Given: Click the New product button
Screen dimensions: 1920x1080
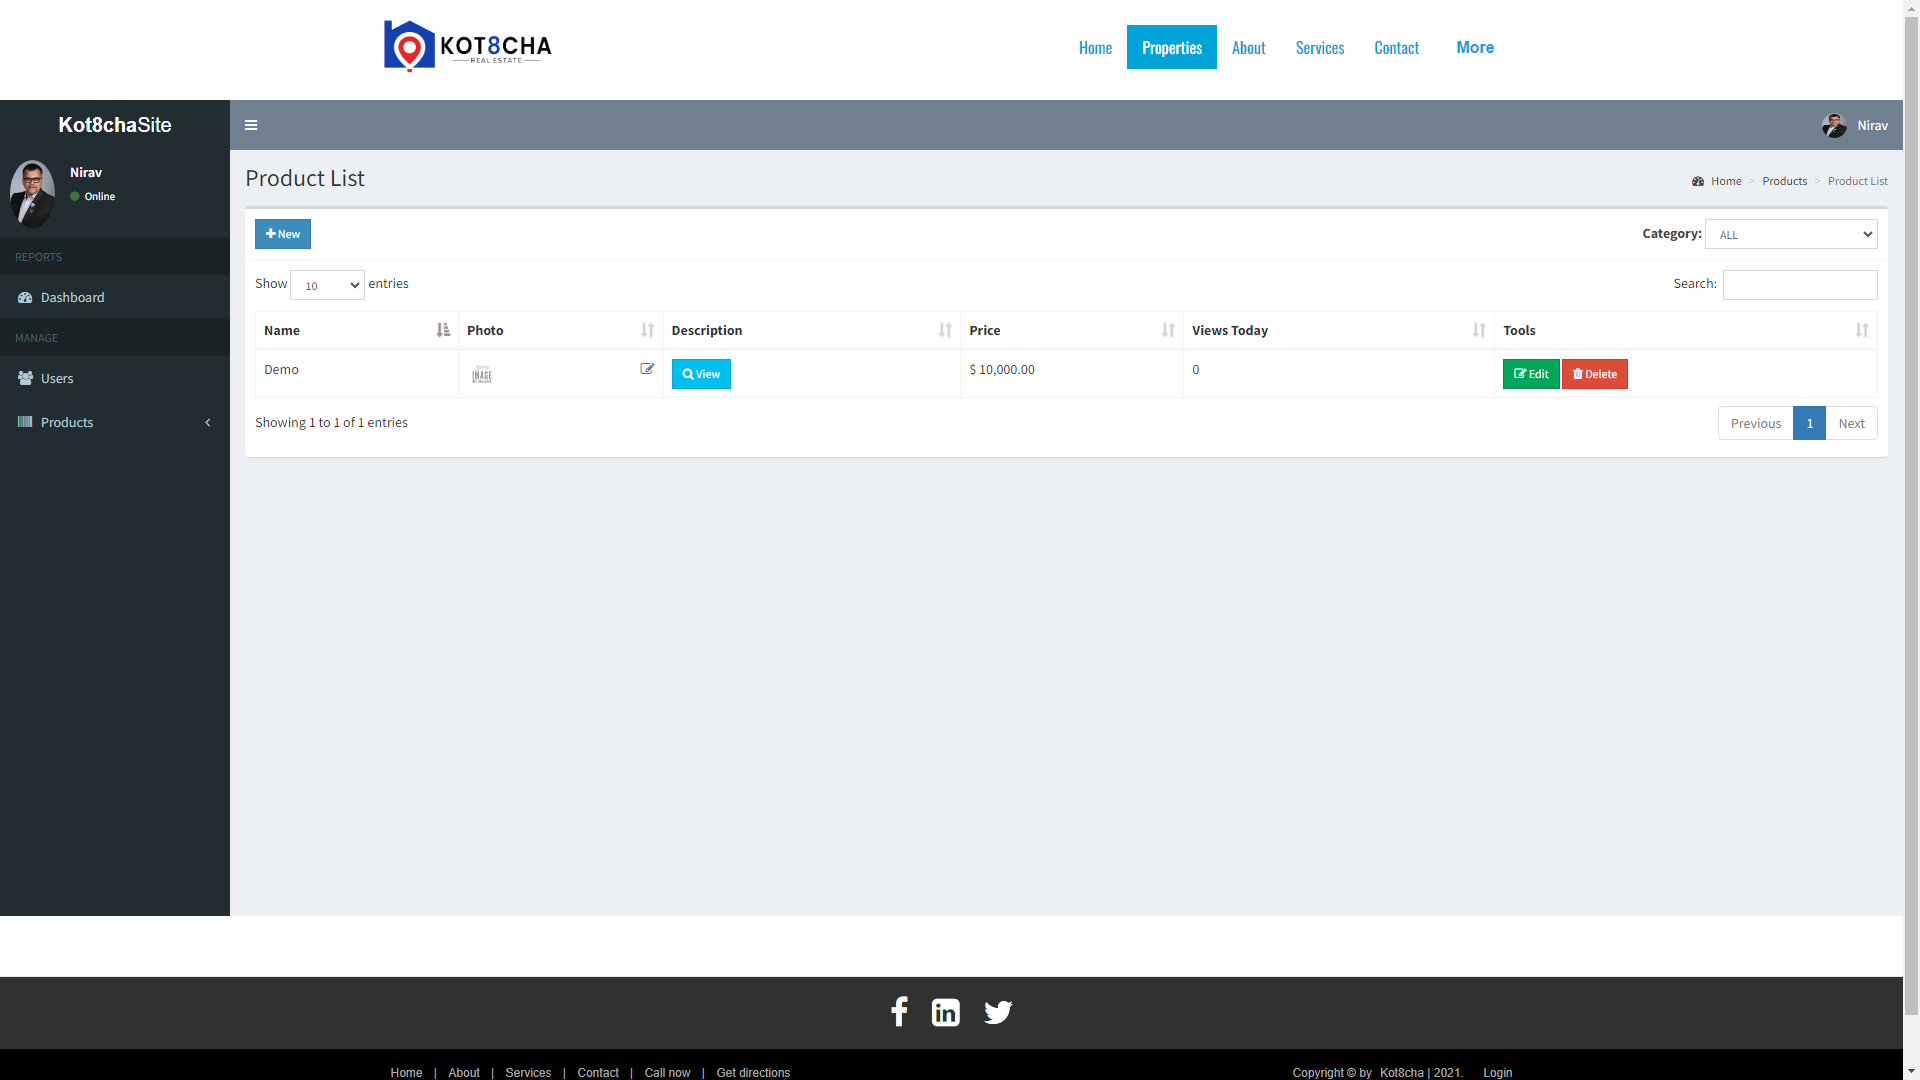Looking at the screenshot, I should tap(283, 234).
